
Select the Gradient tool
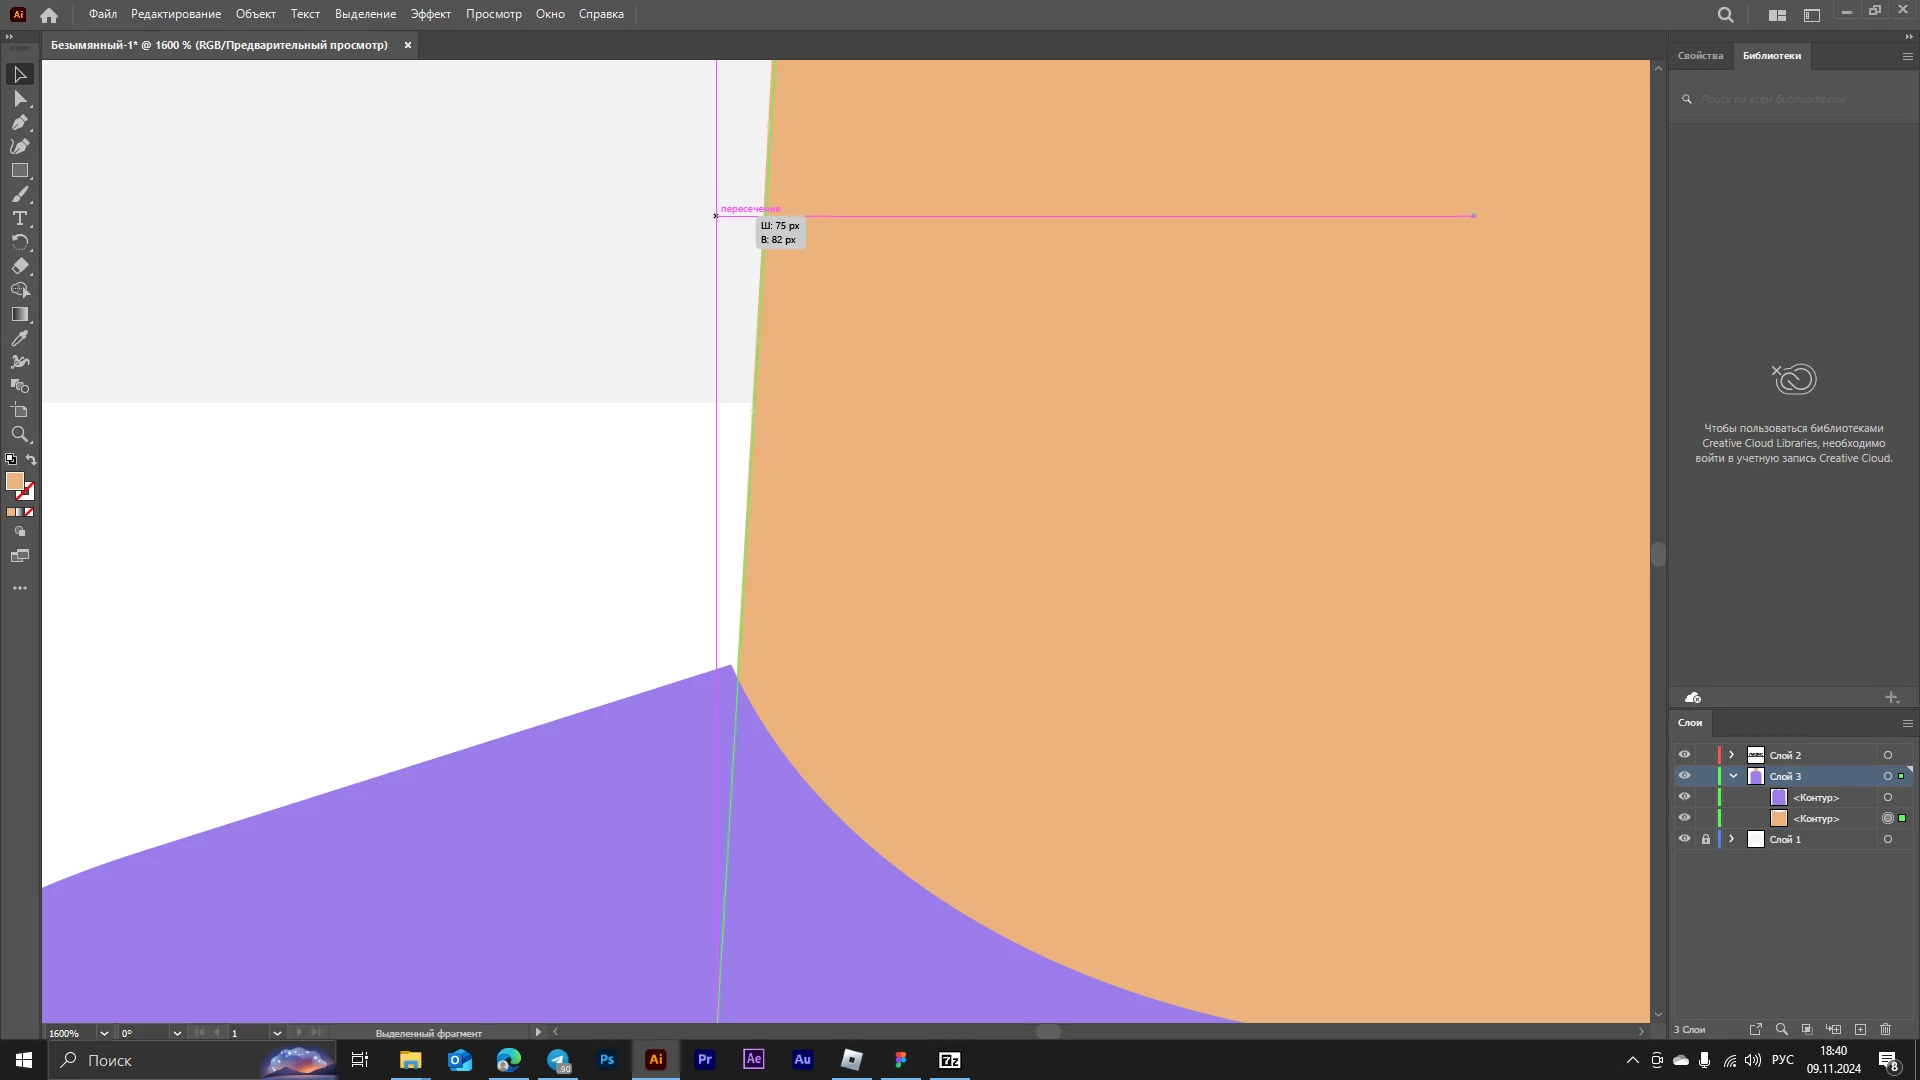[x=20, y=314]
